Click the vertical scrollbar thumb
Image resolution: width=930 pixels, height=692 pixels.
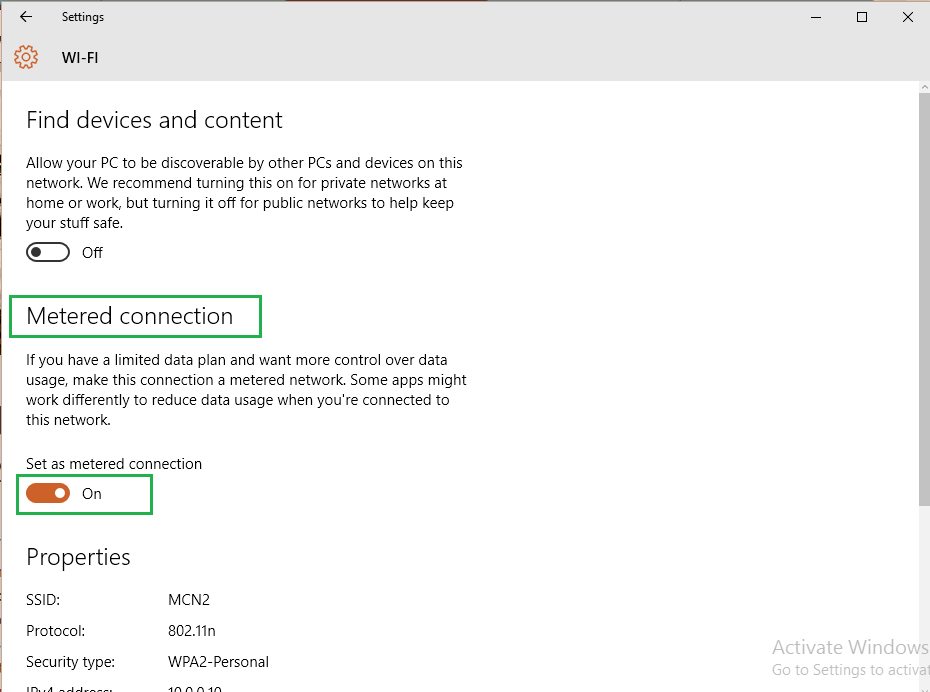(922, 300)
